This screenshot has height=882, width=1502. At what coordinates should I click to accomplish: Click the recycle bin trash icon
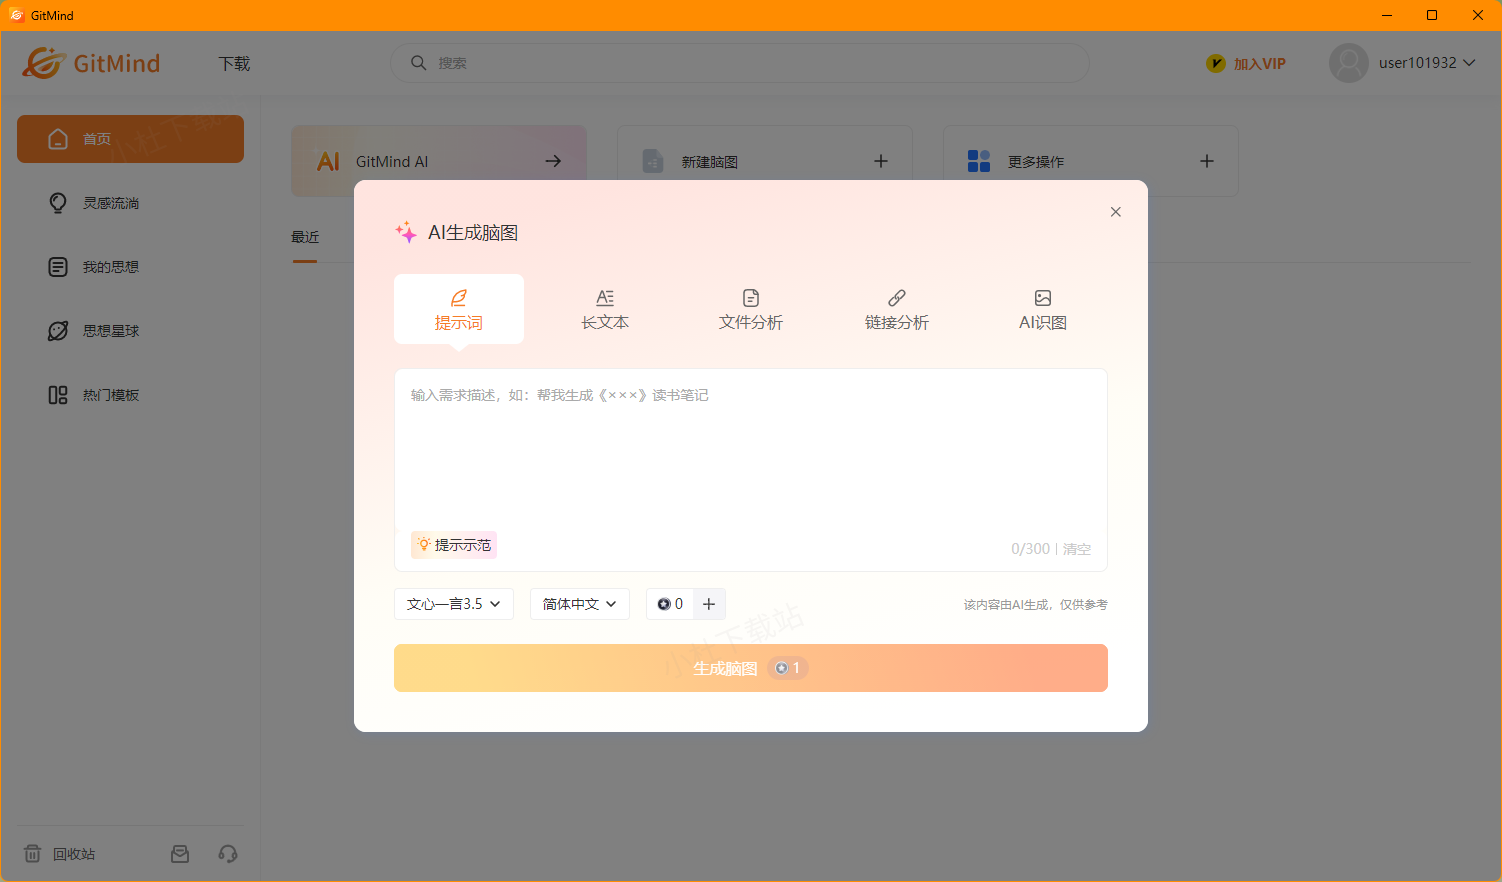pyautogui.click(x=33, y=854)
